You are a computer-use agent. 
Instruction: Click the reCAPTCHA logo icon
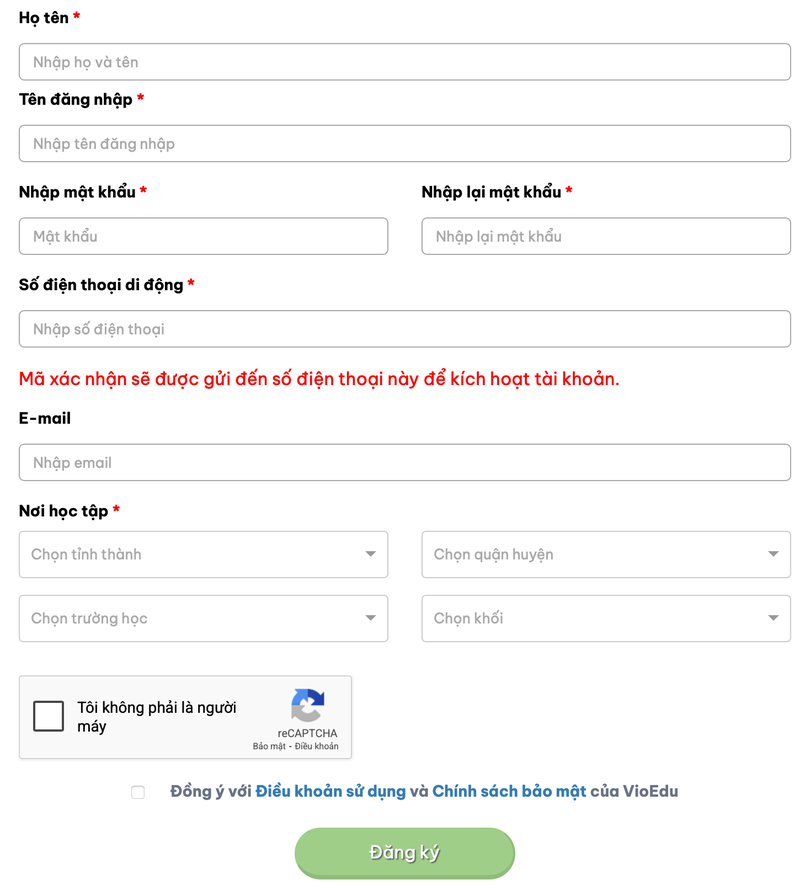click(x=308, y=705)
